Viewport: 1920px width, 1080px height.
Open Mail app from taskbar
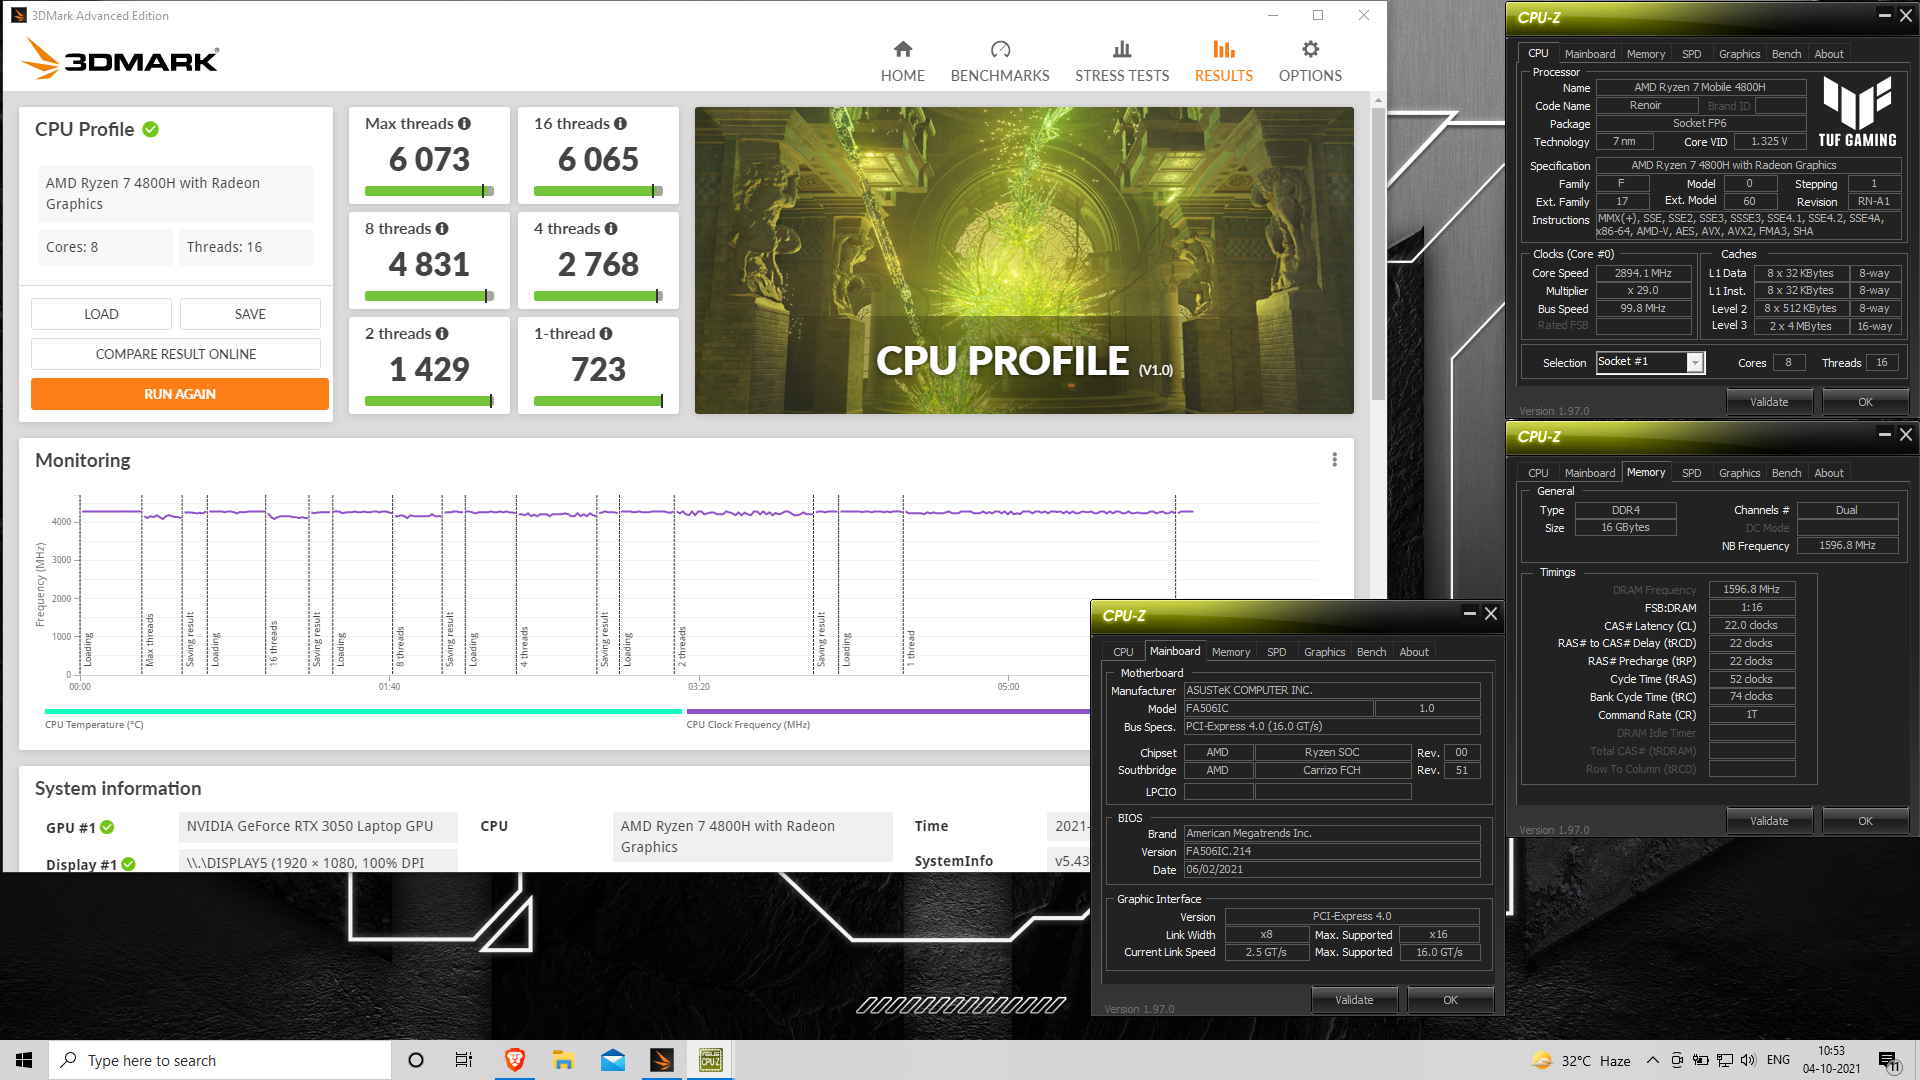click(x=612, y=1060)
